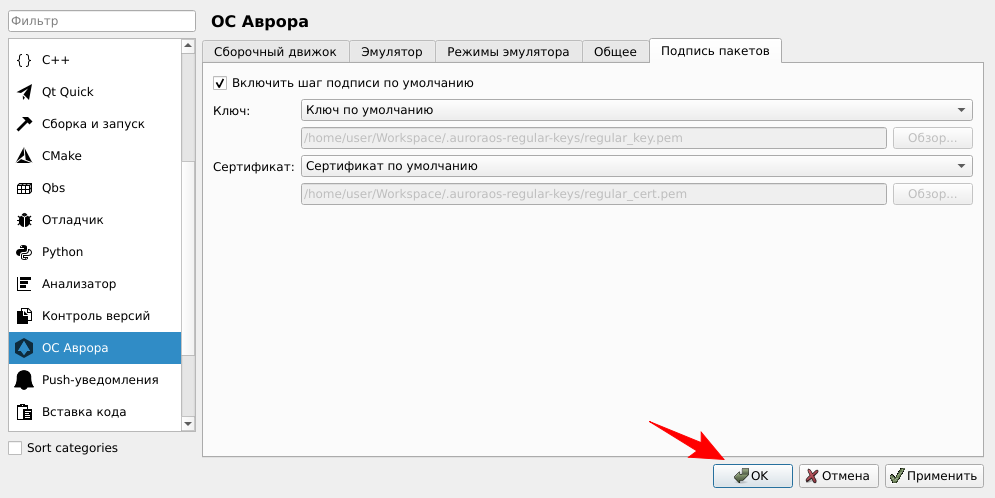Open the Режимы эмулятора tab

(x=508, y=52)
